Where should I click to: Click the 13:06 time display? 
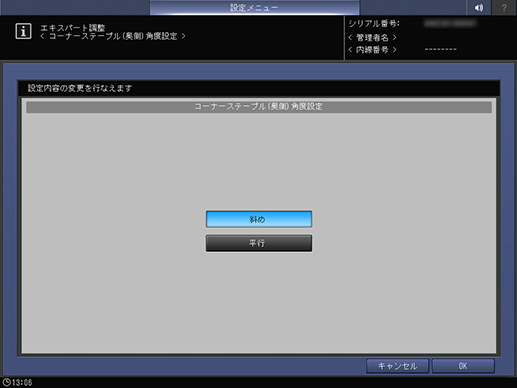click(x=22, y=382)
